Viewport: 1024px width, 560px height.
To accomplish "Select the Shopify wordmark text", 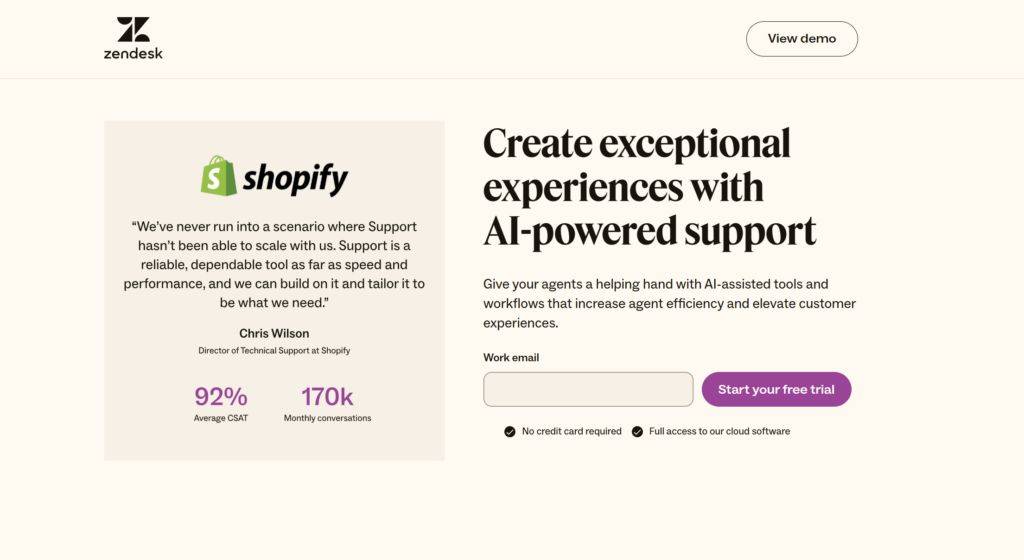I will click(295, 178).
